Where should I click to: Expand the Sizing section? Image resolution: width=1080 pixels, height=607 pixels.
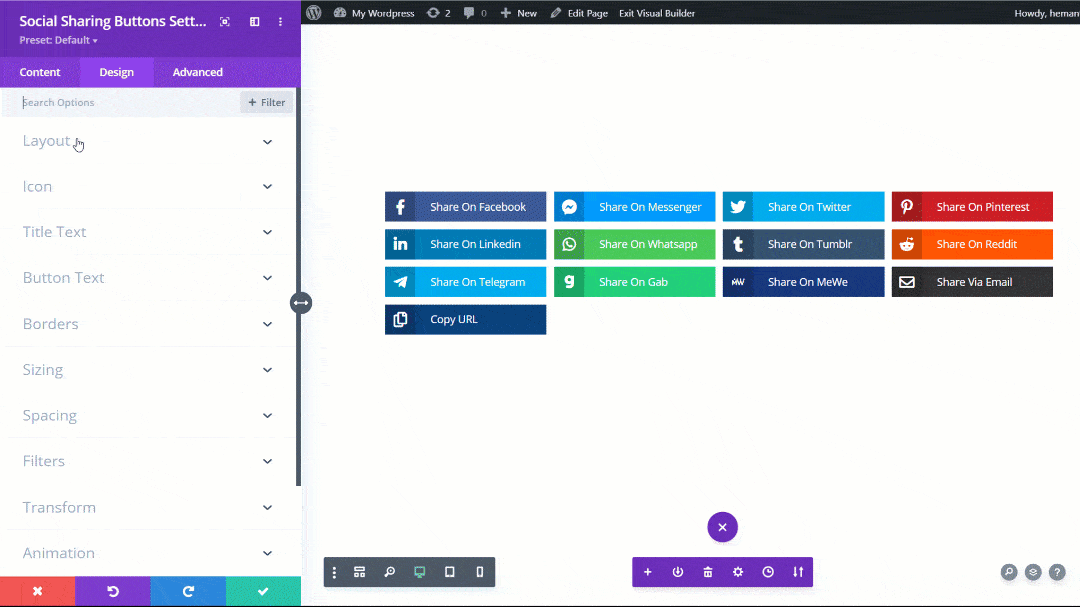148,370
